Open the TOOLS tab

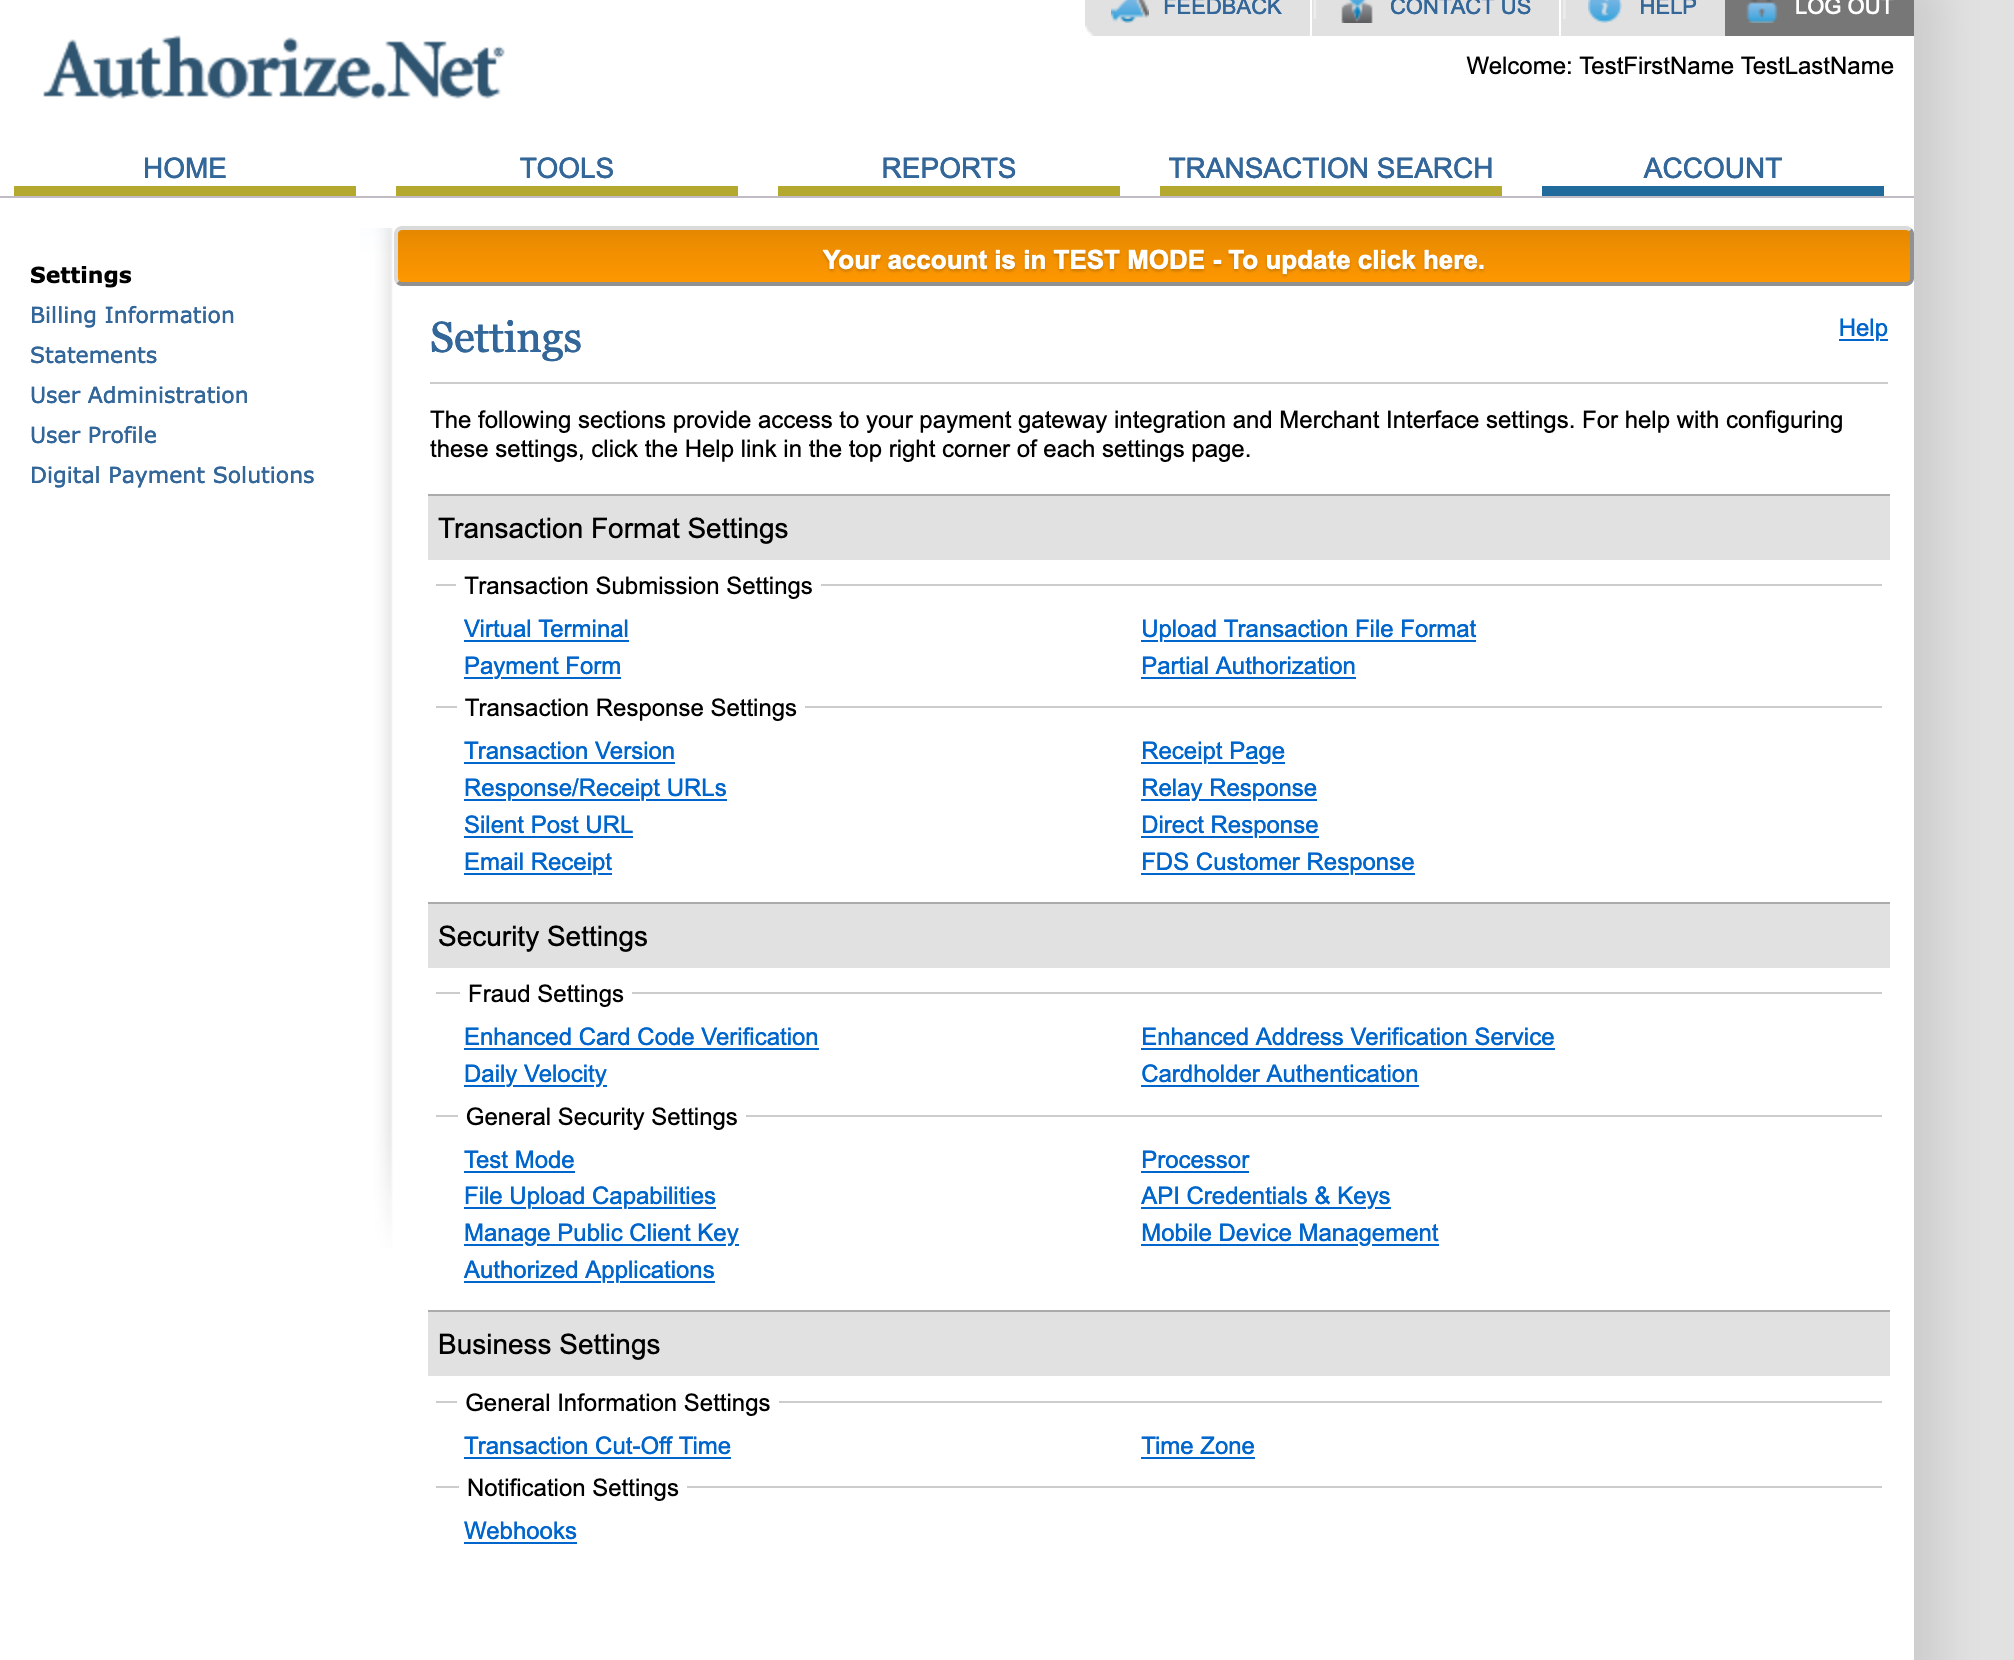567,168
